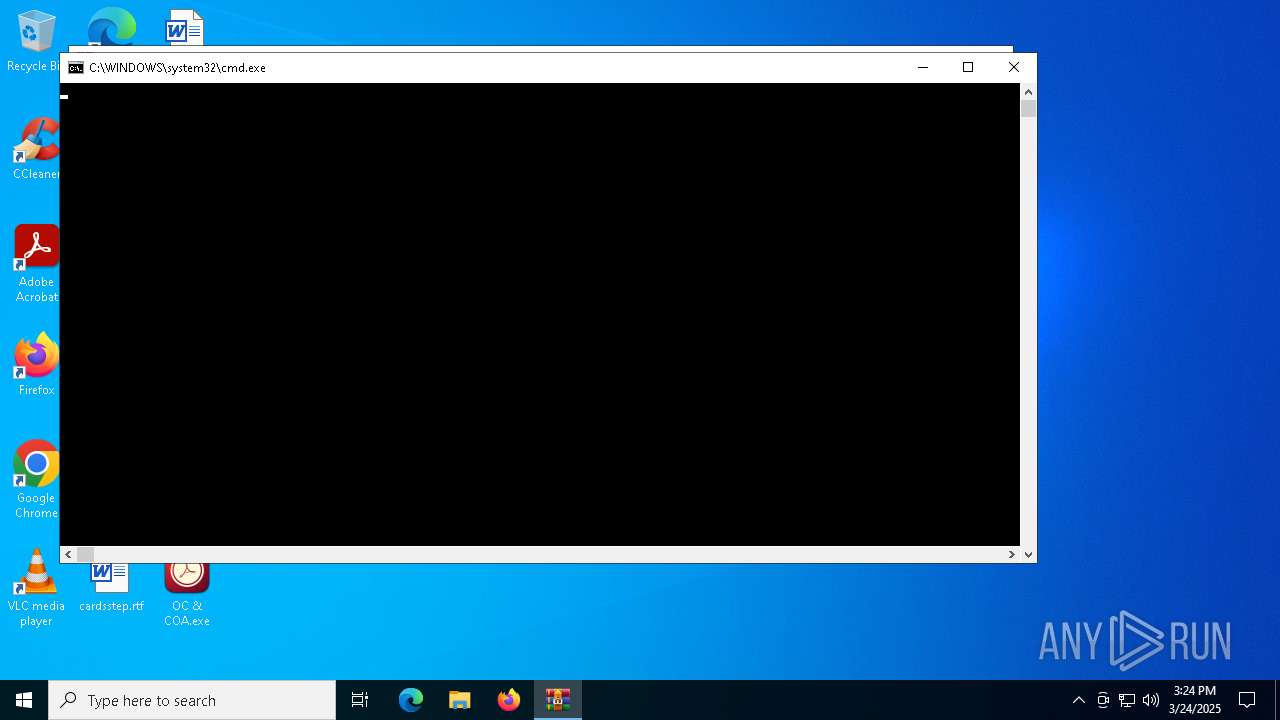Click the Show desktop strip

(1277, 700)
